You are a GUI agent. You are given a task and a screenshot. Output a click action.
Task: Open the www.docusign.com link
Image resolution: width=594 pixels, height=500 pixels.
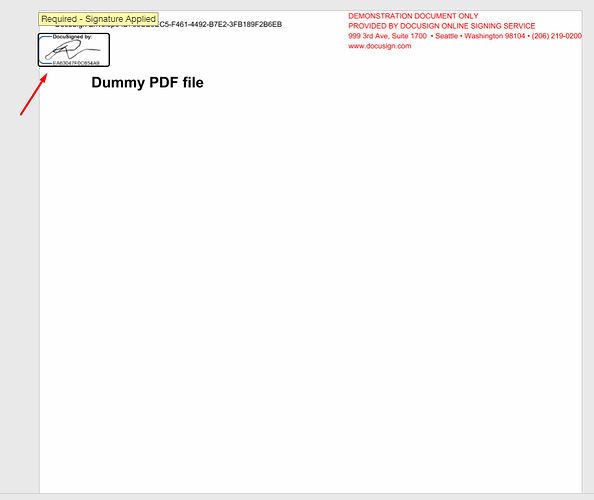coord(380,46)
